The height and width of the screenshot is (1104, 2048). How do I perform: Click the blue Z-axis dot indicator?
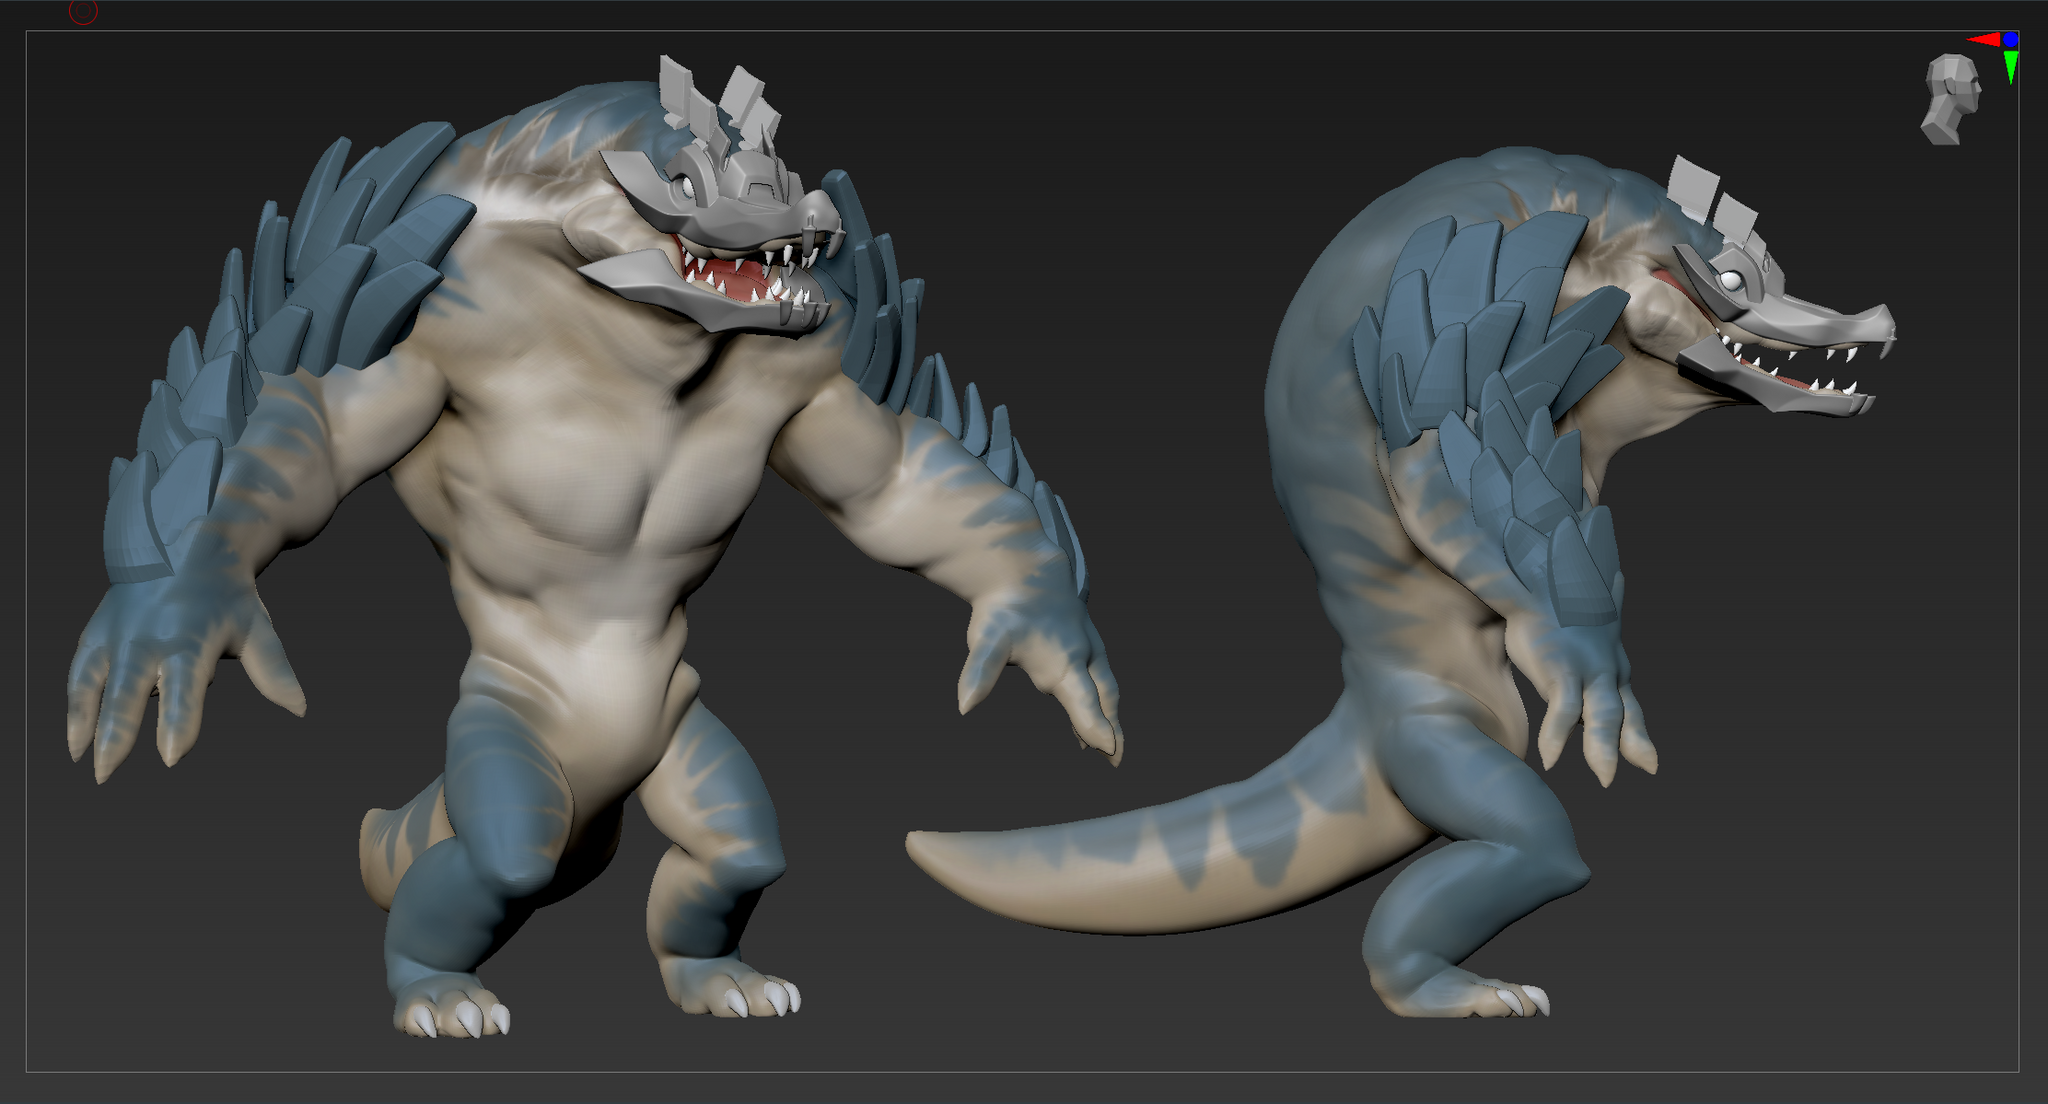tap(2010, 40)
